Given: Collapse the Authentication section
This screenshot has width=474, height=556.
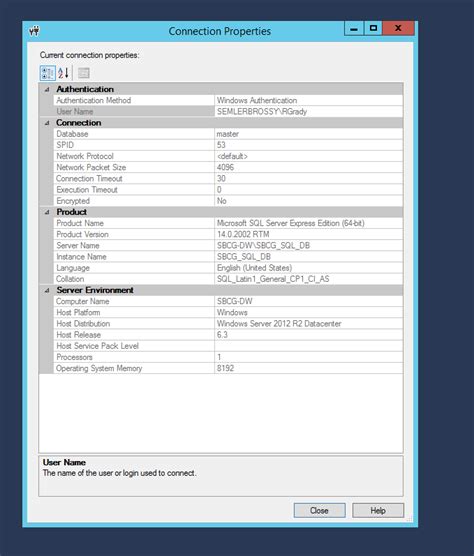Looking at the screenshot, I should coord(47,89).
